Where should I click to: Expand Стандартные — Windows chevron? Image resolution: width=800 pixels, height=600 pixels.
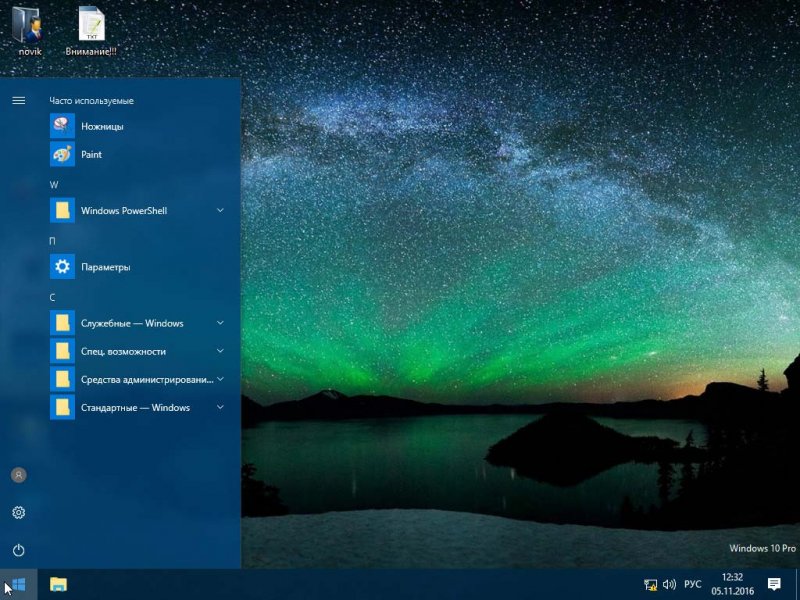tap(220, 407)
